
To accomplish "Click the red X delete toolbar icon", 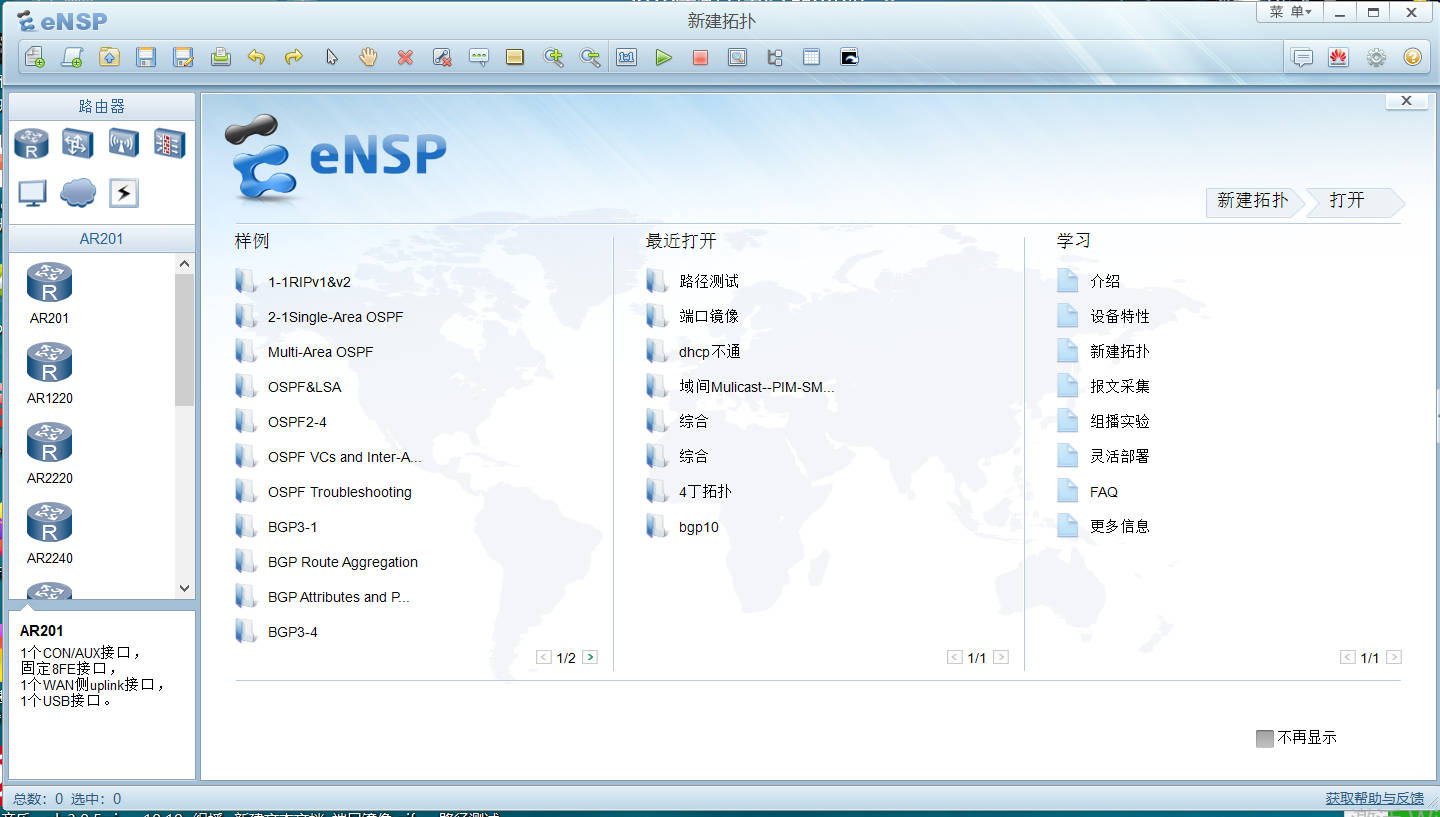I will 405,57.
